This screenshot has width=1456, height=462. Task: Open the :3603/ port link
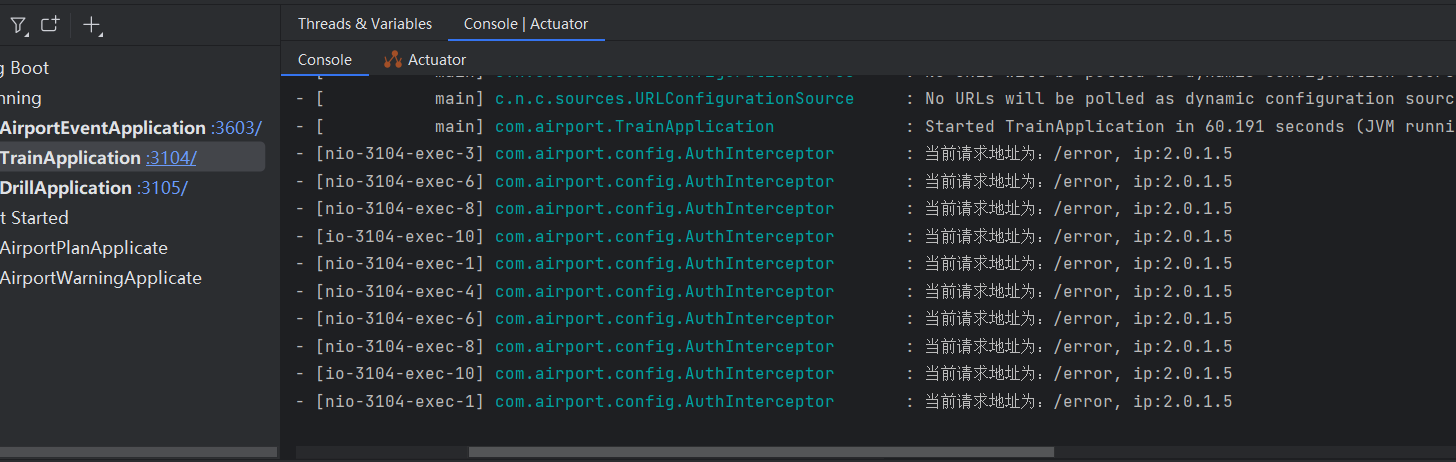[x=236, y=128]
